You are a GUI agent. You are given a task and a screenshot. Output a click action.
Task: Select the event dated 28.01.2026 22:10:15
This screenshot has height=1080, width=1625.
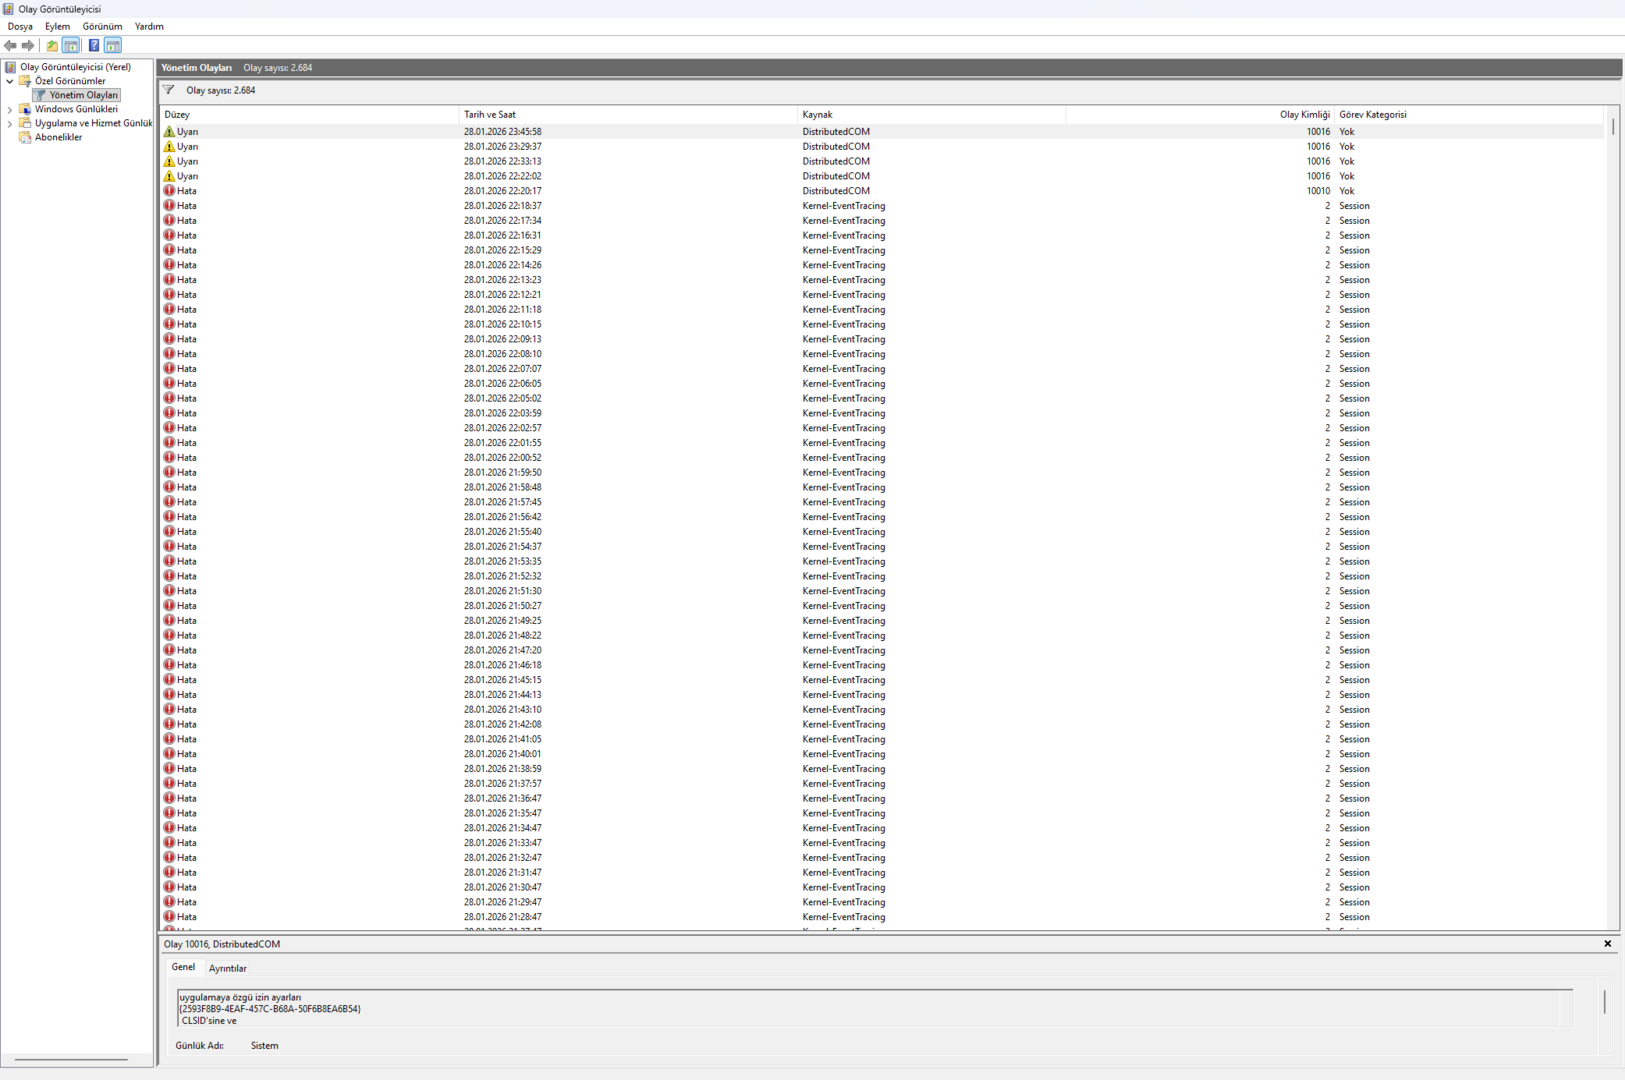point(883,324)
